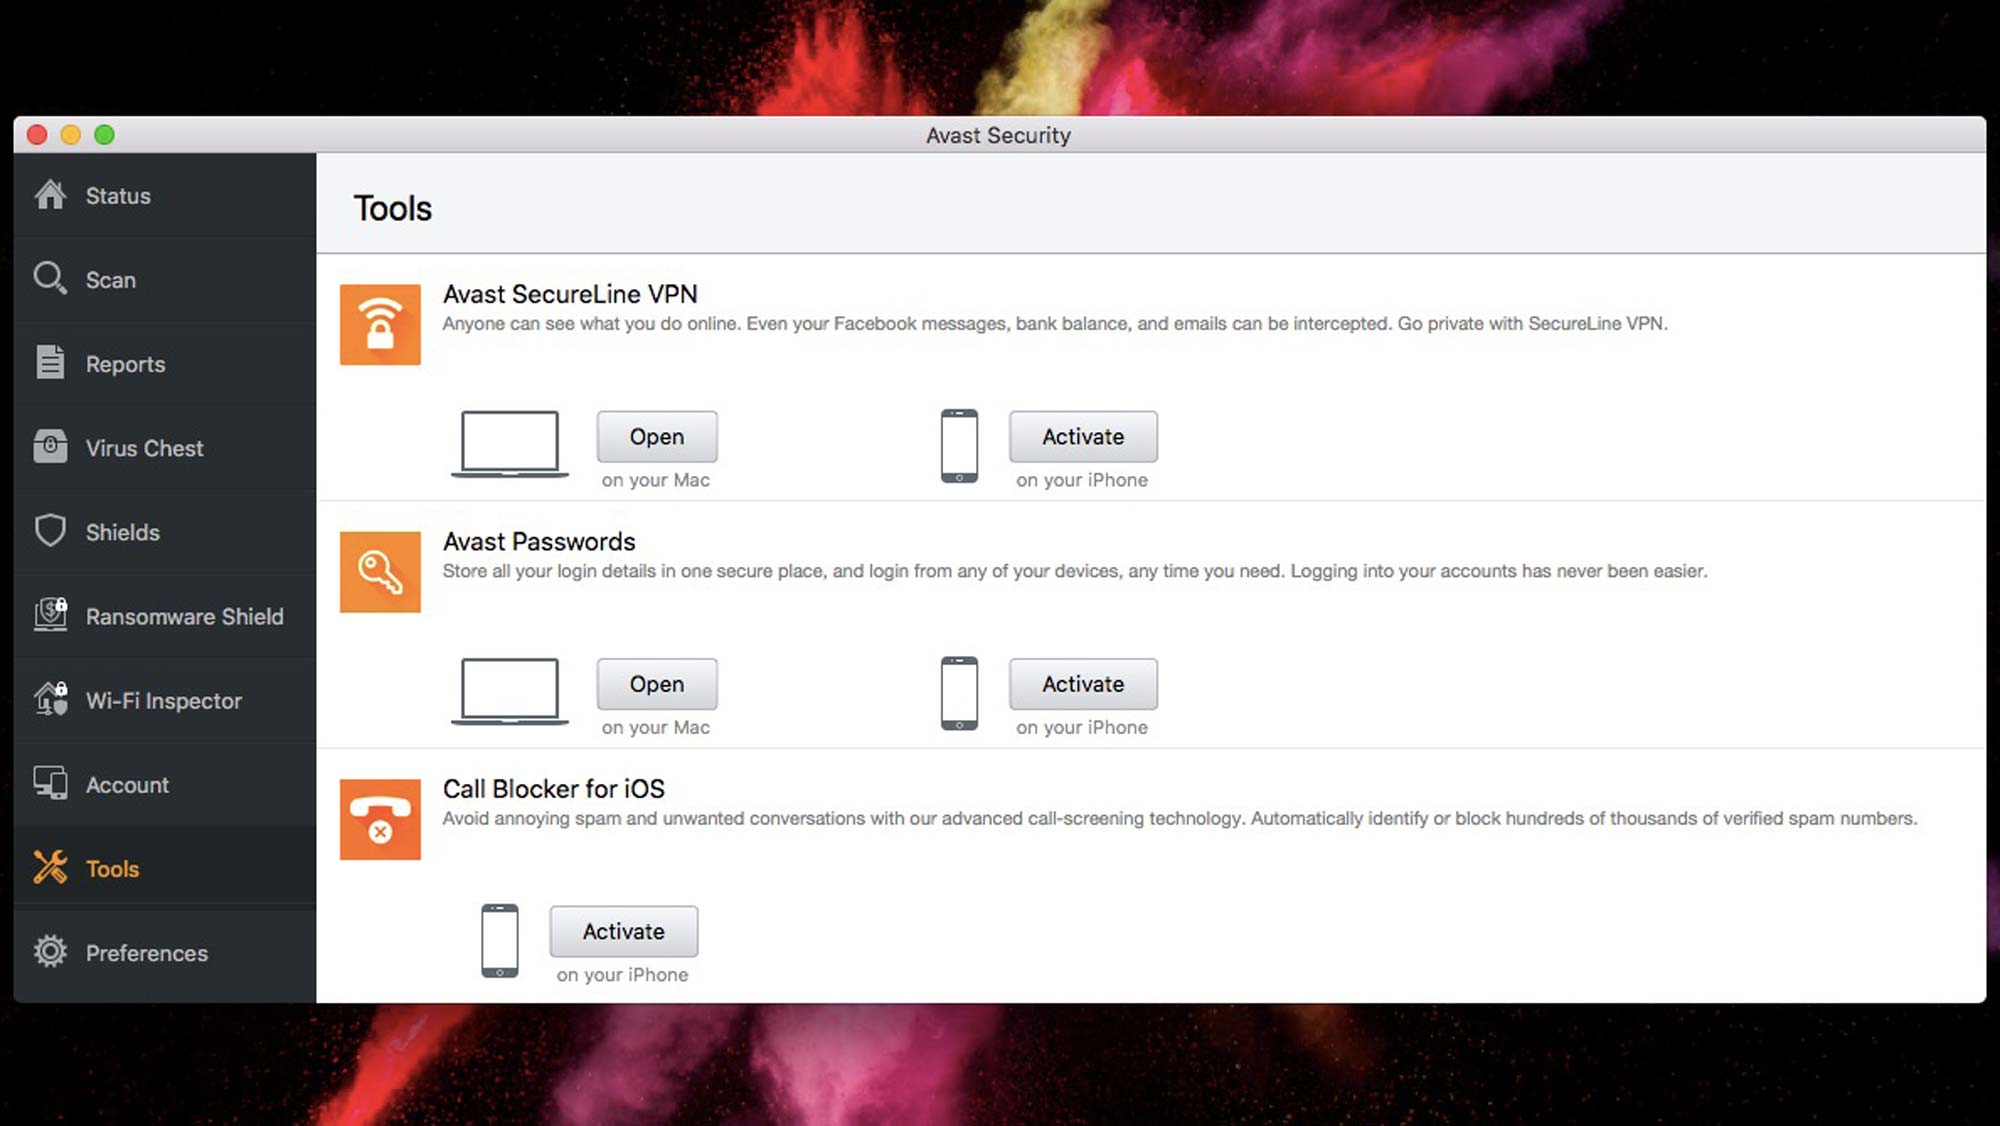Click the Tools page heading
This screenshot has width=2000, height=1126.
pyautogui.click(x=393, y=208)
